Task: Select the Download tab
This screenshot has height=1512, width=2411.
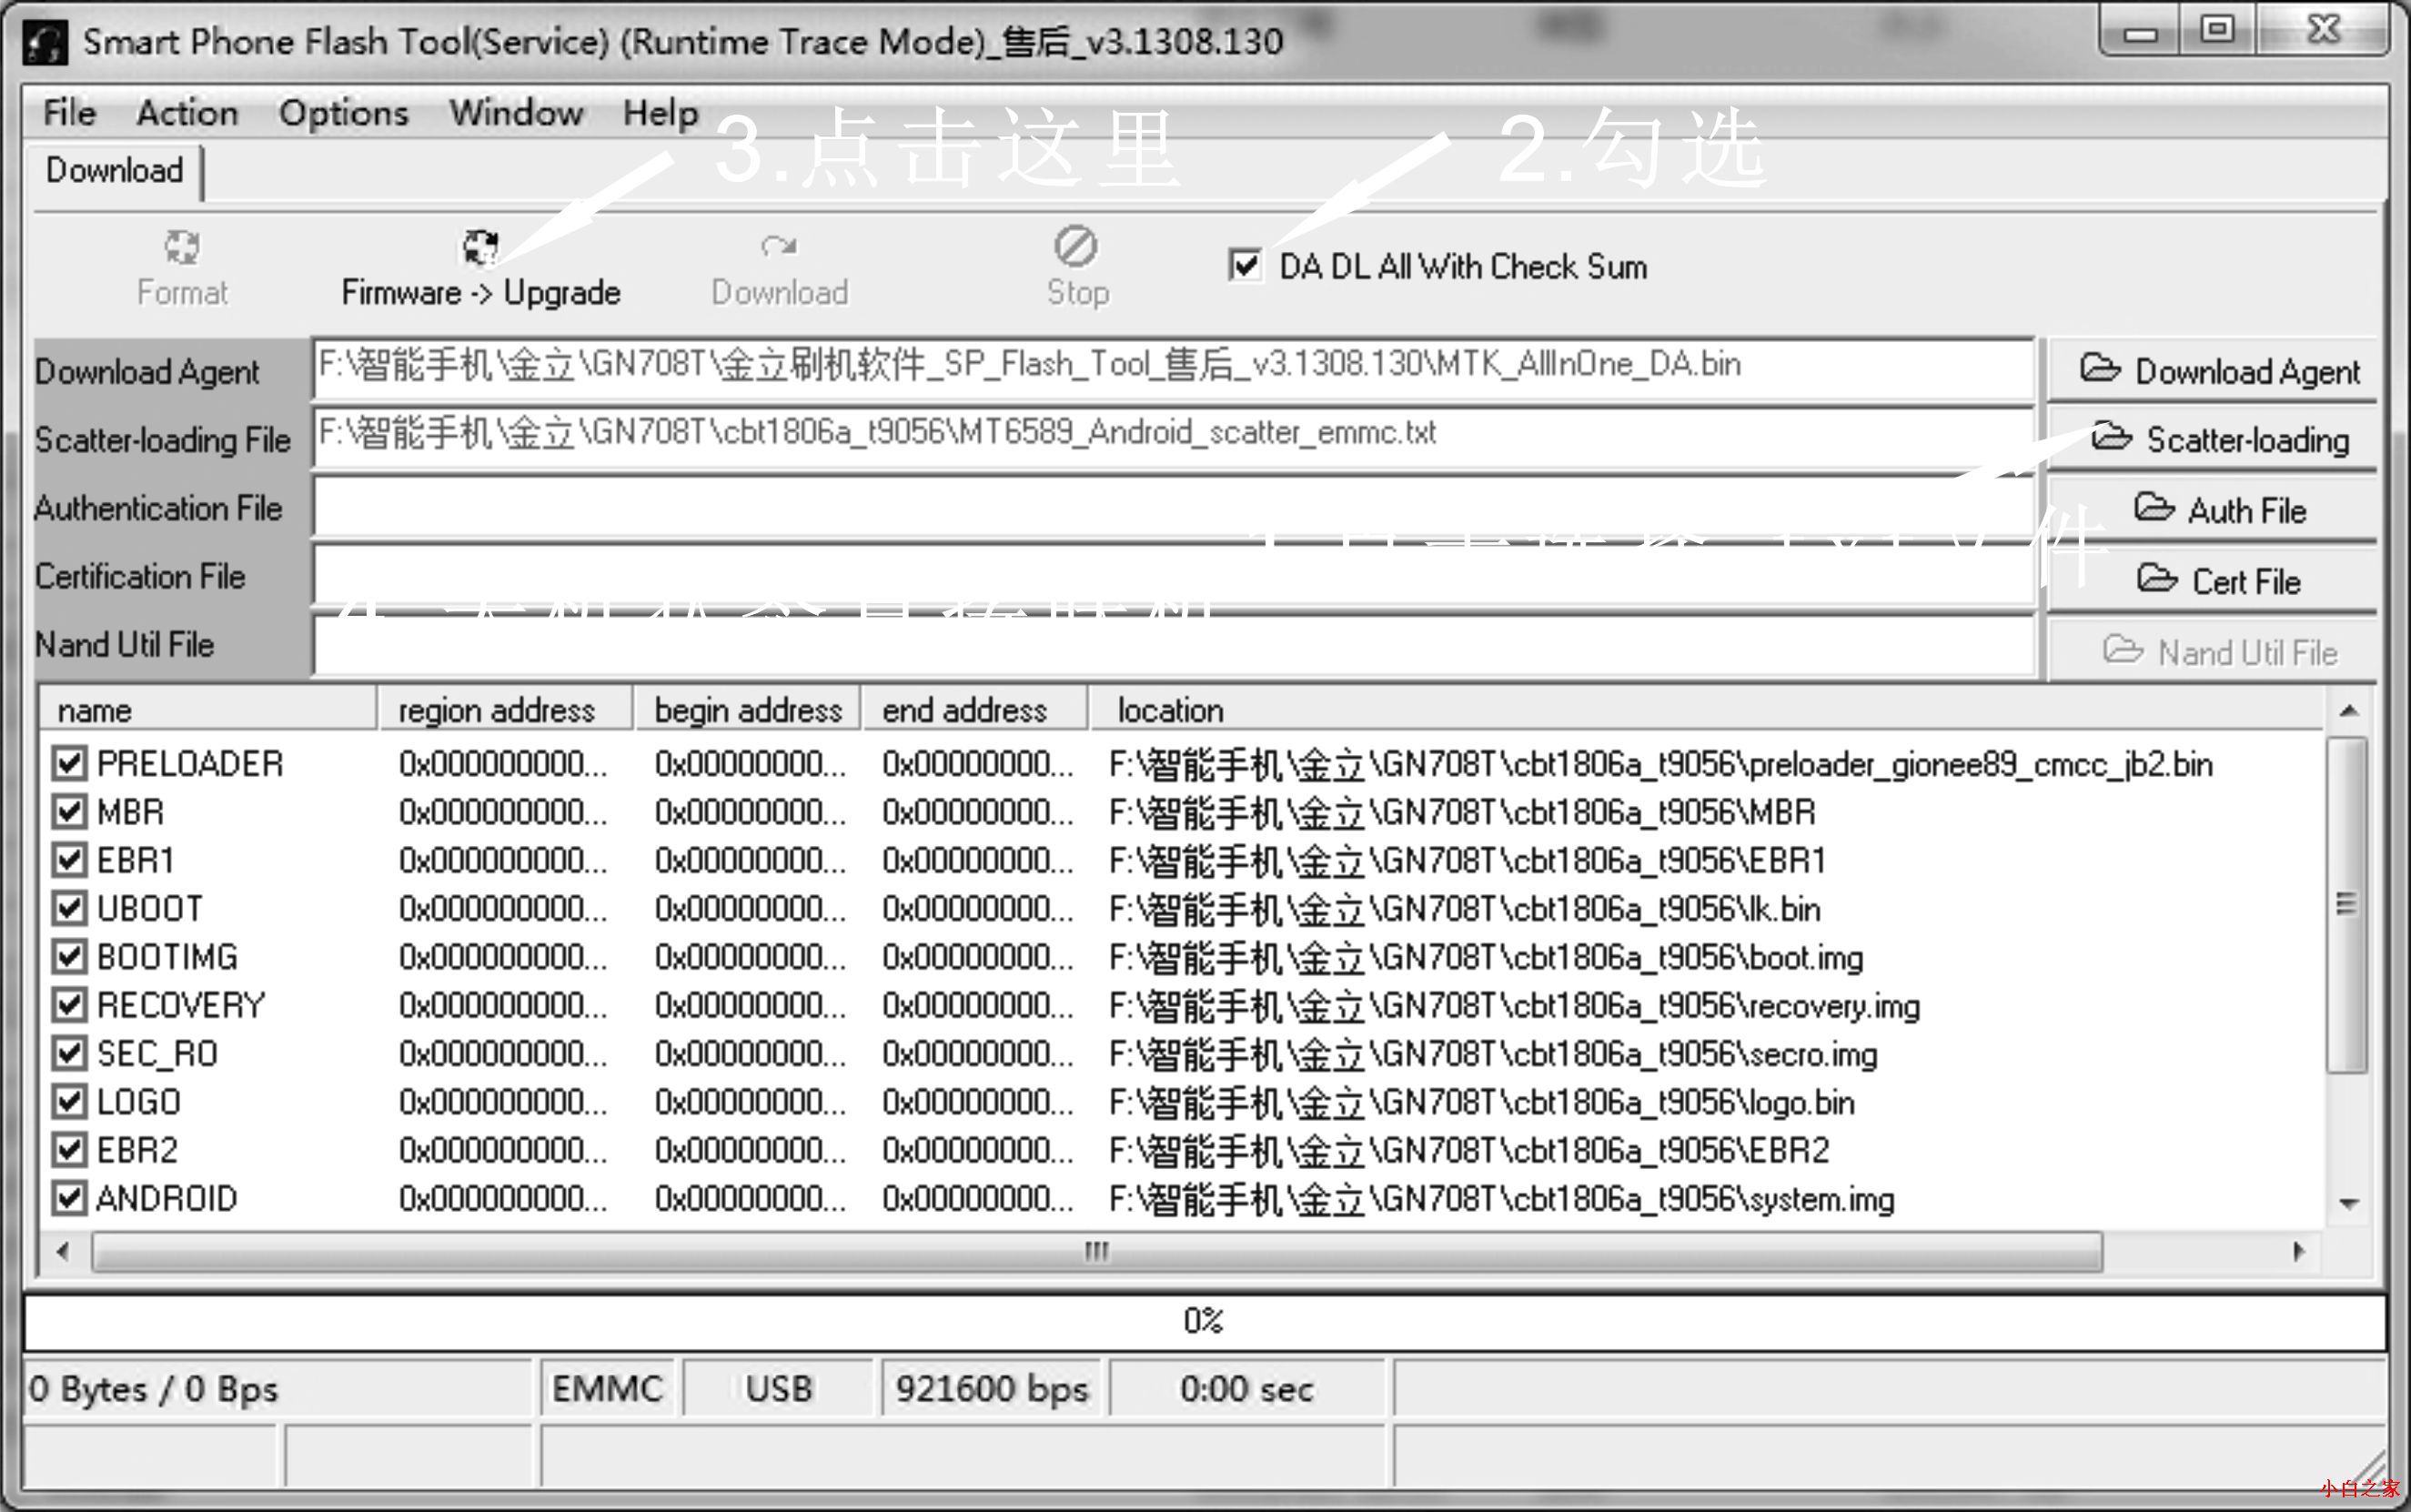Action: (x=115, y=171)
